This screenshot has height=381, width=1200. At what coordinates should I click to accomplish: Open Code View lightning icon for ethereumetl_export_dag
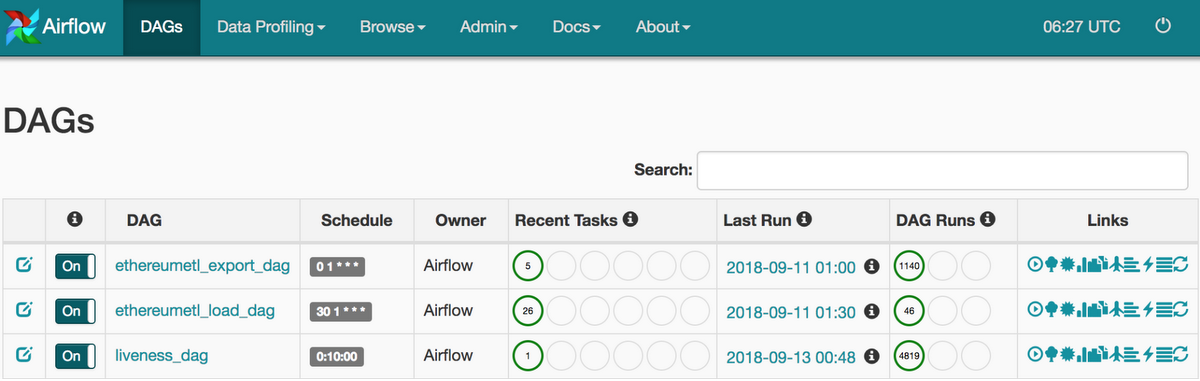[1148, 265]
